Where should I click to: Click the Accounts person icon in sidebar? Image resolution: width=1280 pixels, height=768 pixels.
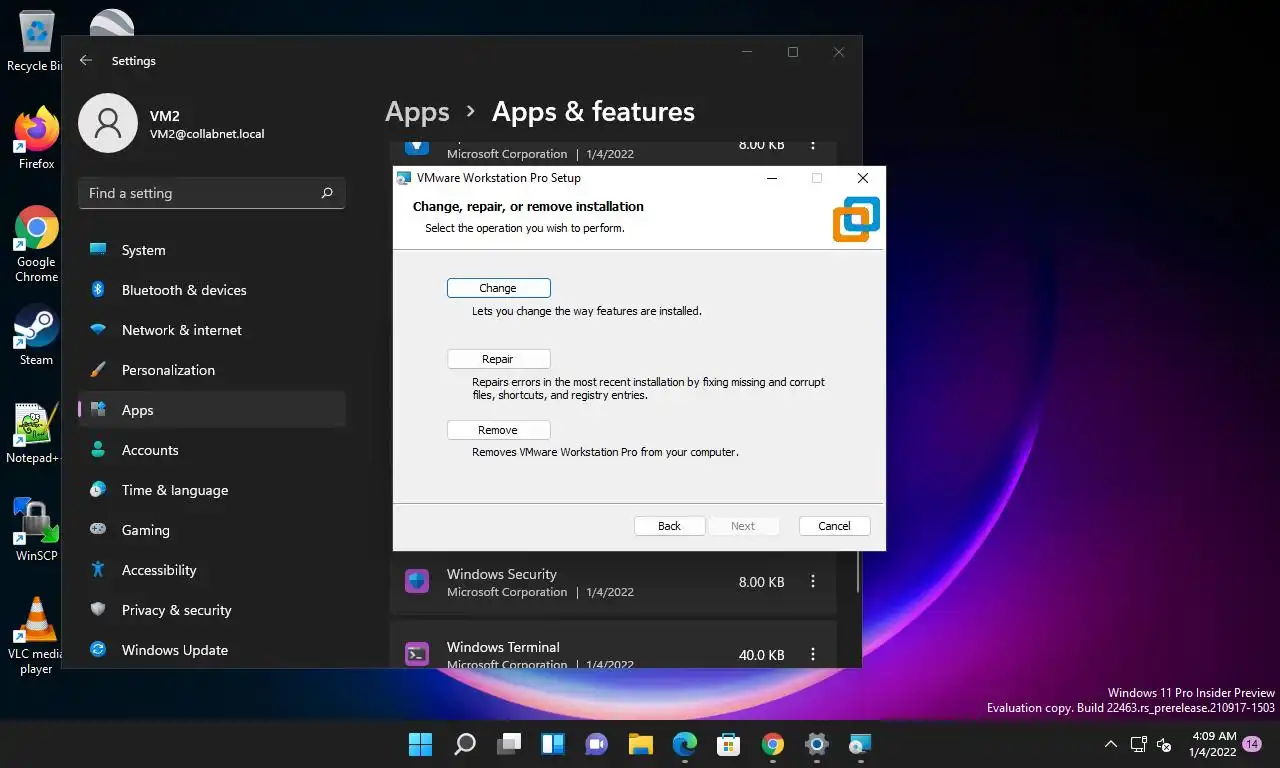(98, 450)
